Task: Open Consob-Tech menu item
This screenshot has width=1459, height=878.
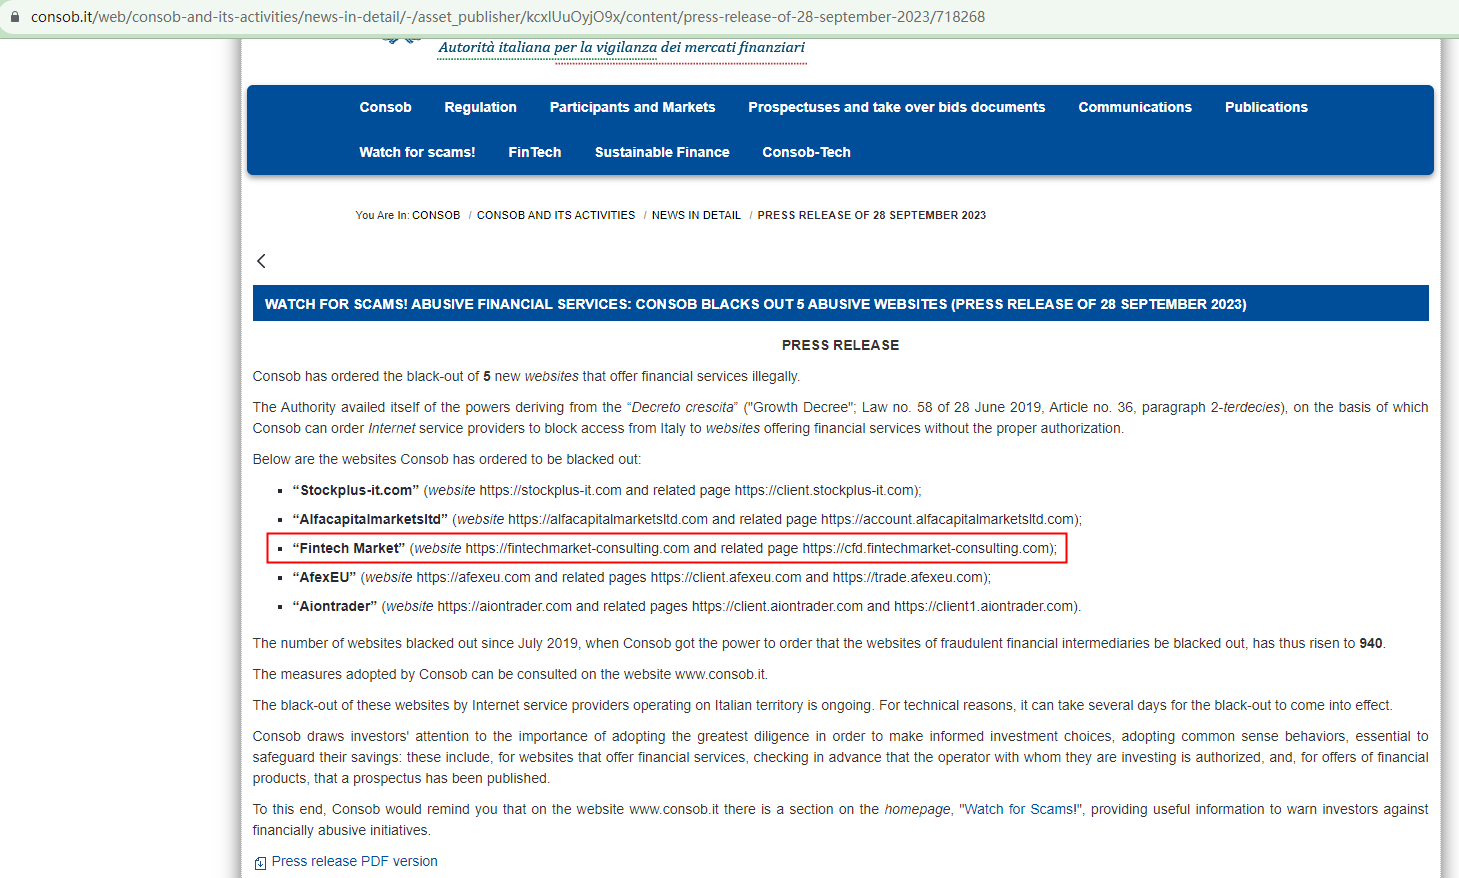Action: tap(806, 152)
